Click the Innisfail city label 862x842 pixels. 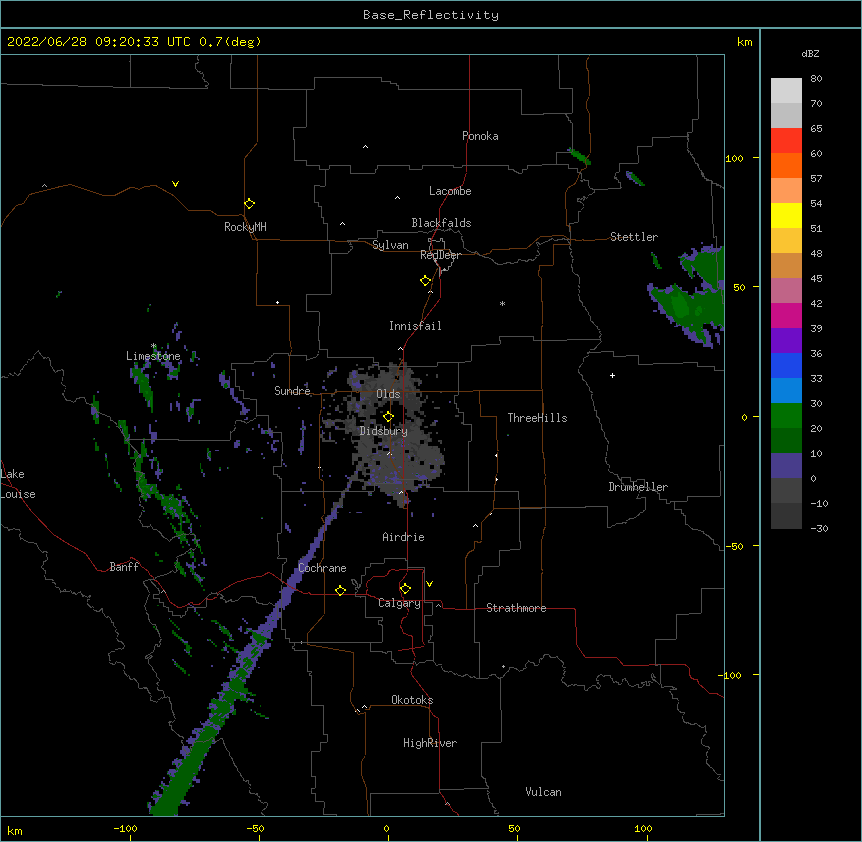click(x=415, y=326)
